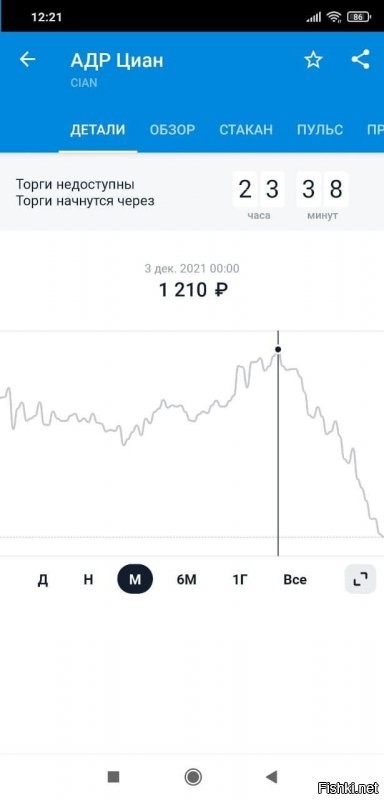The image size is (384, 800).
Task: Switch to the ДЕТАЛИ tab
Action: coord(97,130)
